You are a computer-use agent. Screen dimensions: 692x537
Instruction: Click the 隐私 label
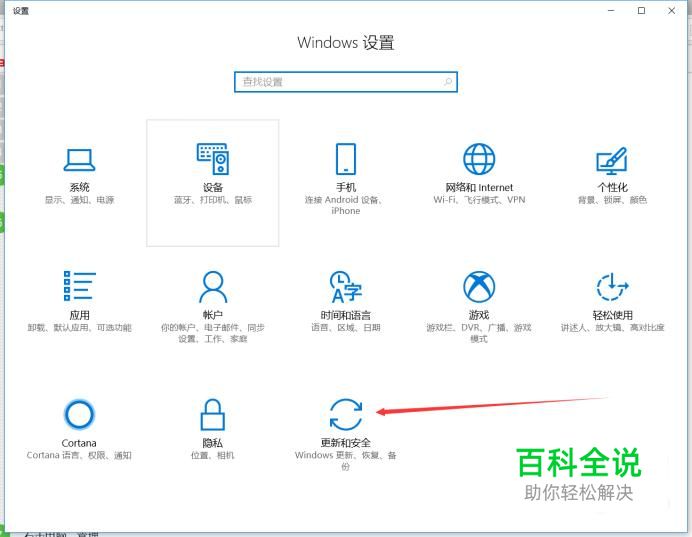click(213, 443)
